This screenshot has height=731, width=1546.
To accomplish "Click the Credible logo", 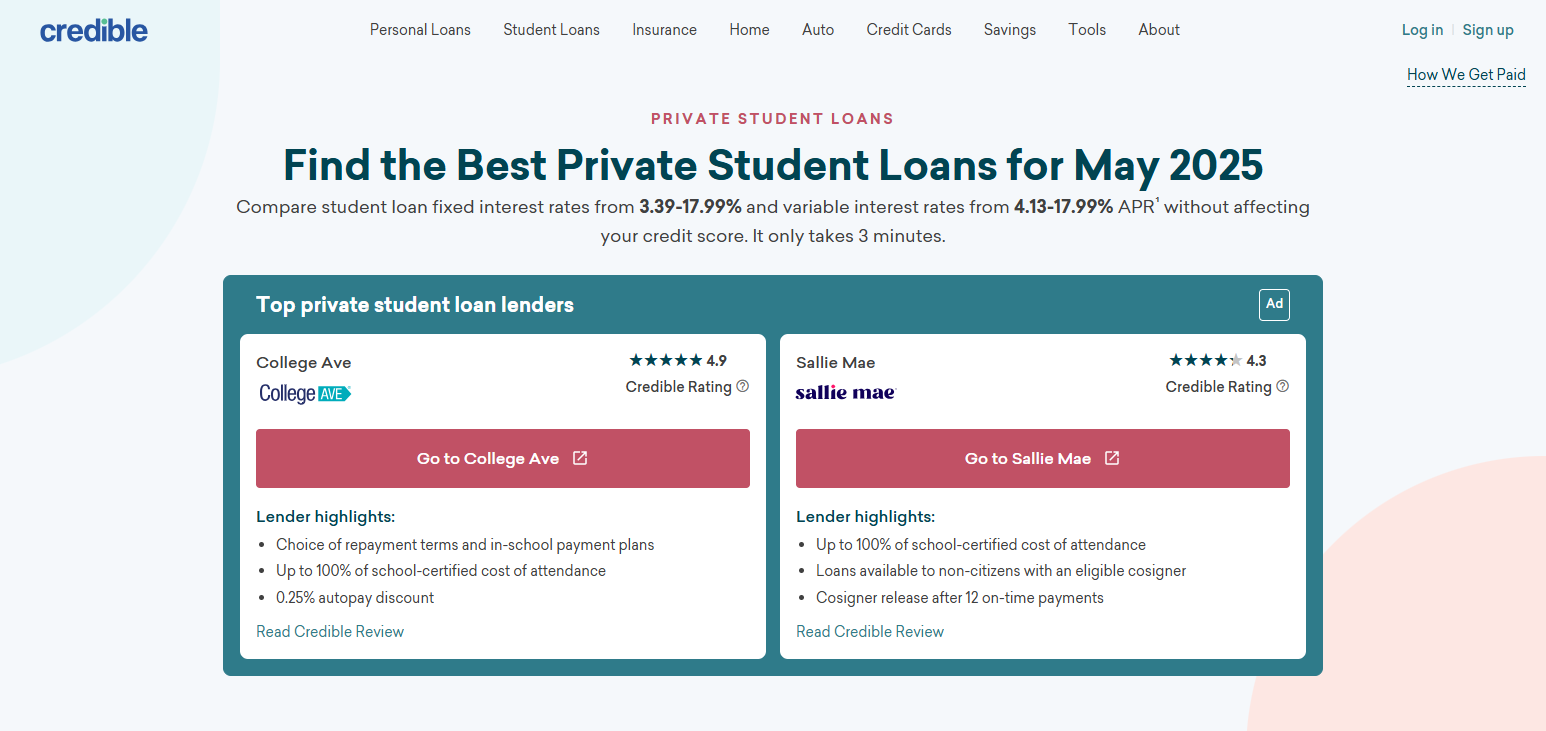I will 94,30.
